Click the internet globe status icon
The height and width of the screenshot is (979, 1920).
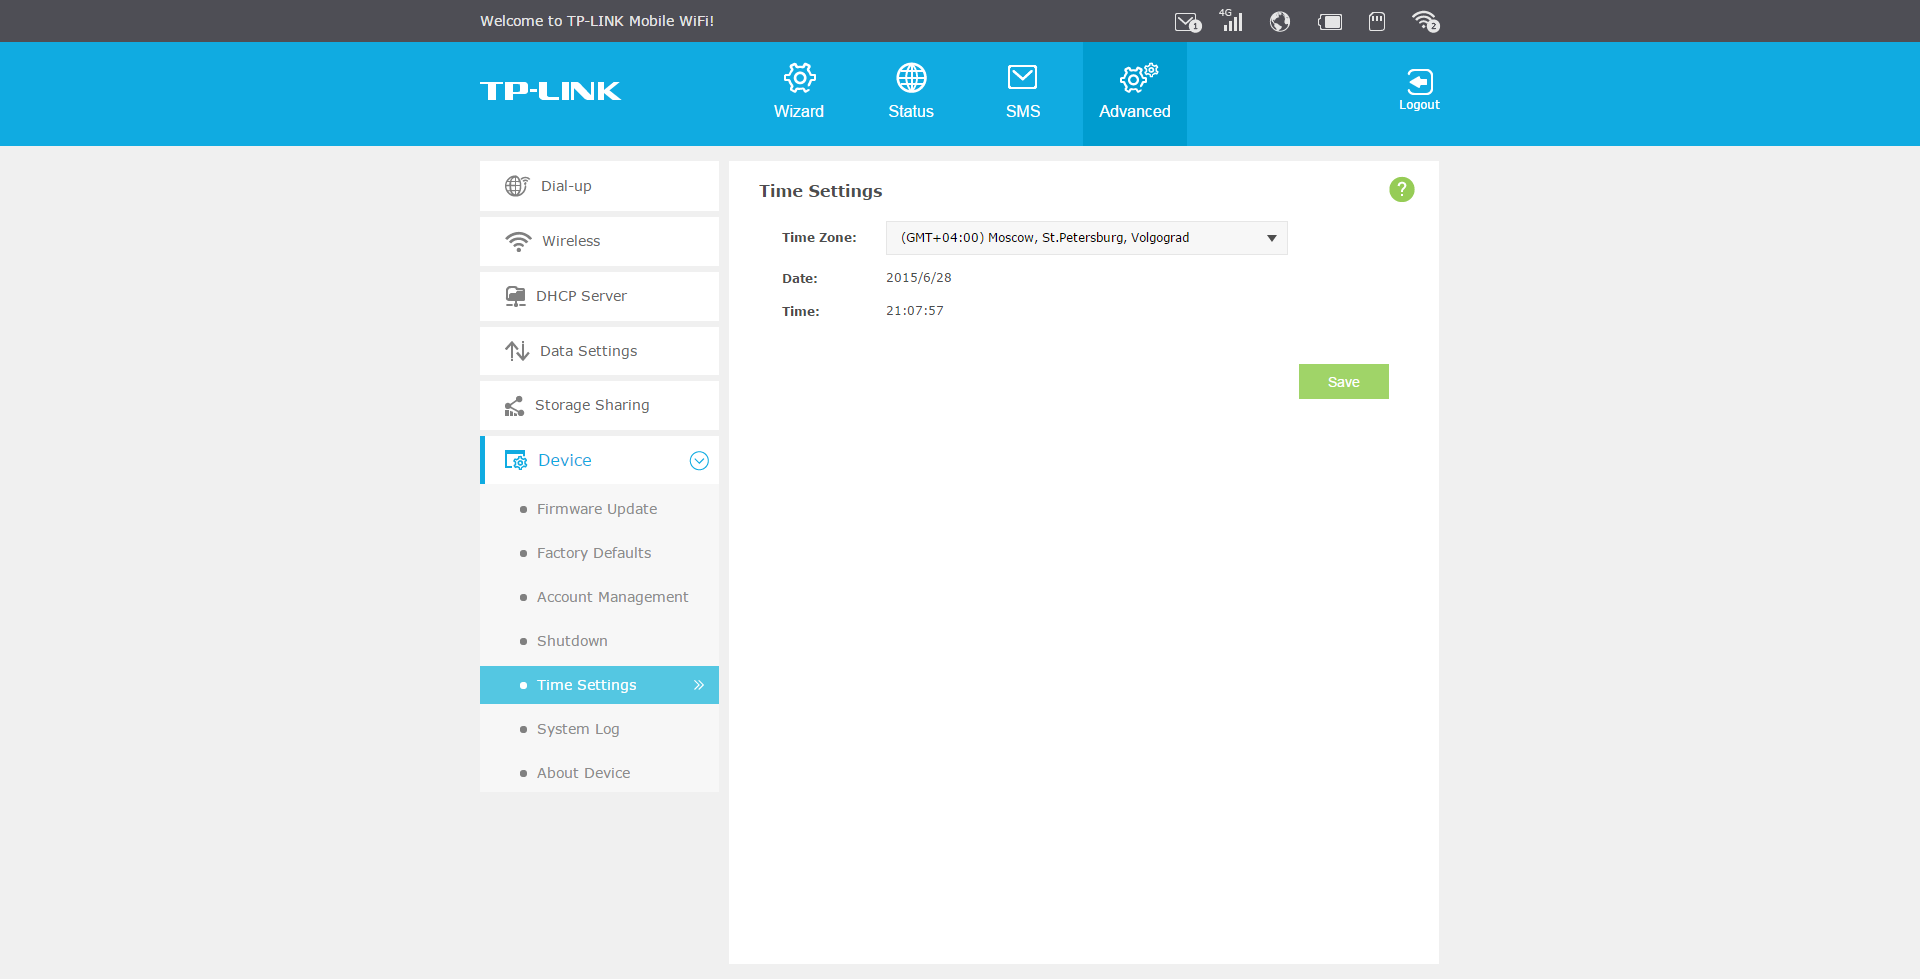click(x=1280, y=21)
